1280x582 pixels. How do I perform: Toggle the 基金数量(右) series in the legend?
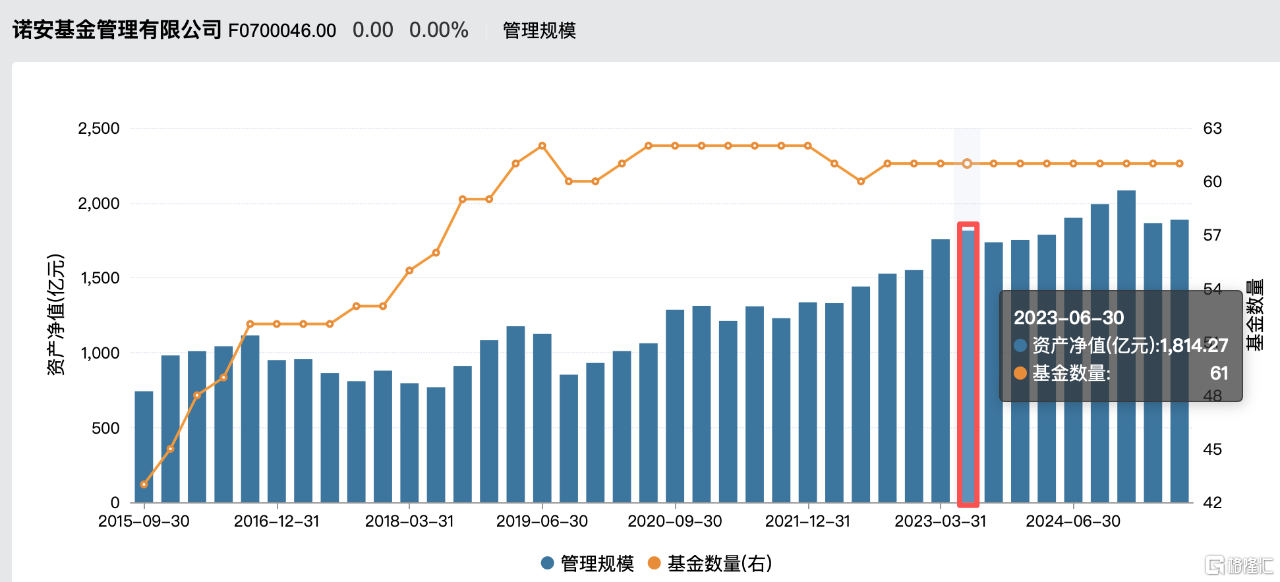tap(710, 563)
